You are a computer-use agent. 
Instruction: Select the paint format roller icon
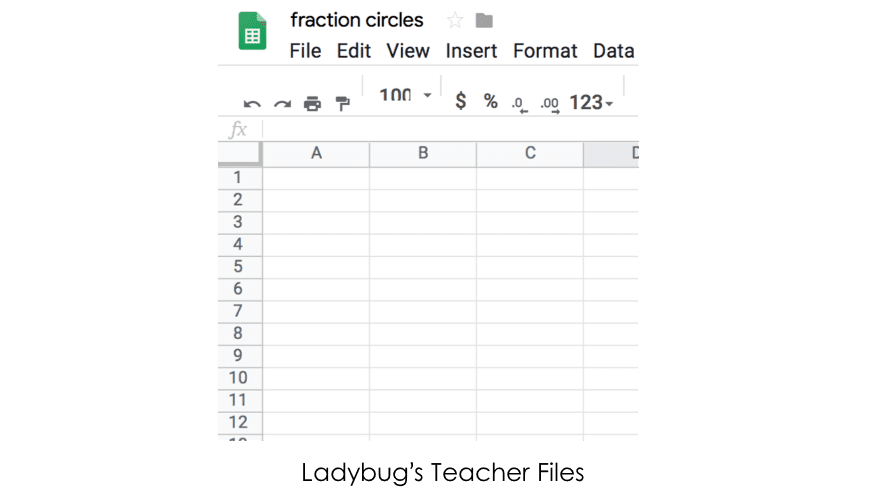tap(342, 104)
